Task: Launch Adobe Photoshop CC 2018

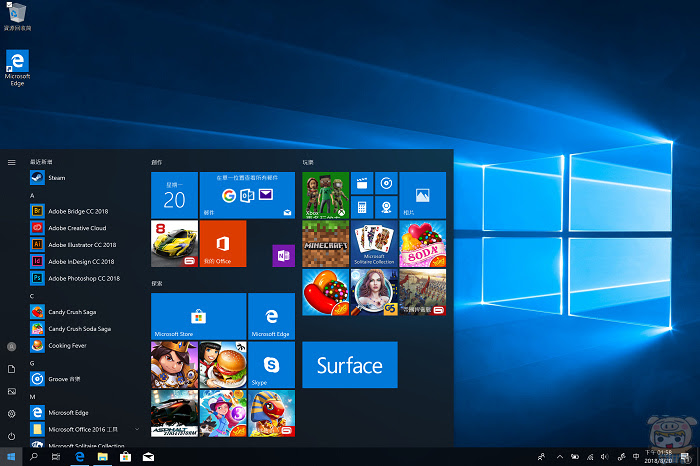Action: [x=85, y=278]
